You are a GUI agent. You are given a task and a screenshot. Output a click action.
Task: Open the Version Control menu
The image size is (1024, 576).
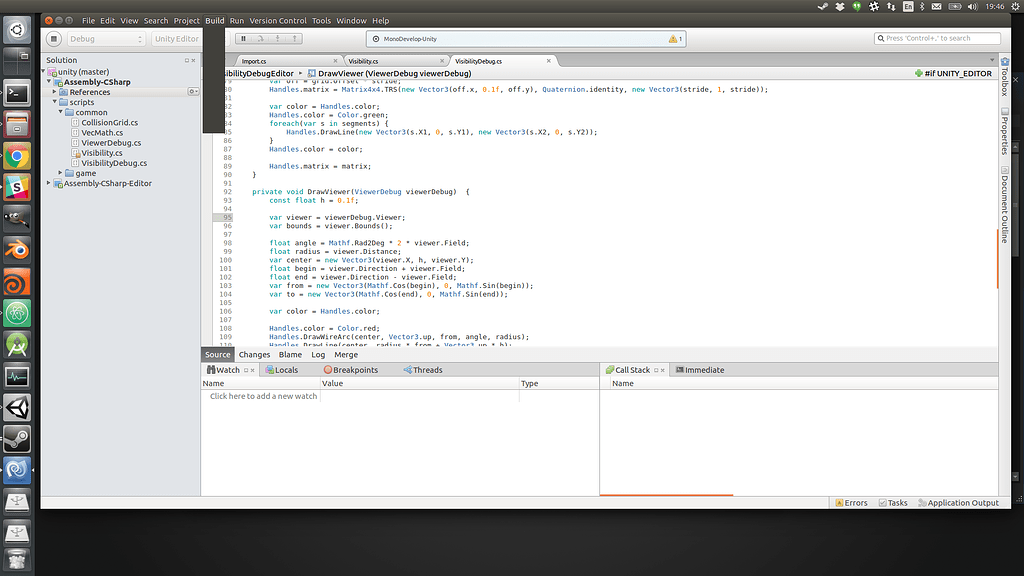click(277, 20)
